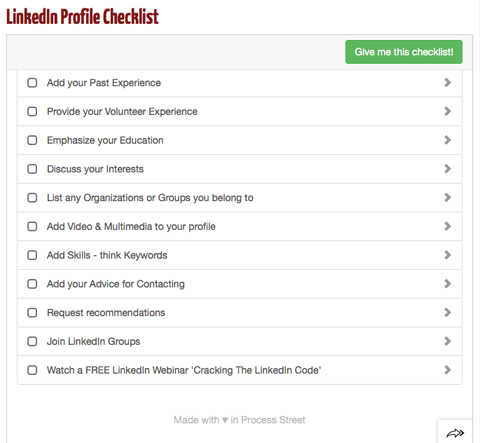Image resolution: width=480 pixels, height=443 pixels.
Task: Tick the Join LinkedIn Groups checkbox
Action: pyautogui.click(x=32, y=341)
